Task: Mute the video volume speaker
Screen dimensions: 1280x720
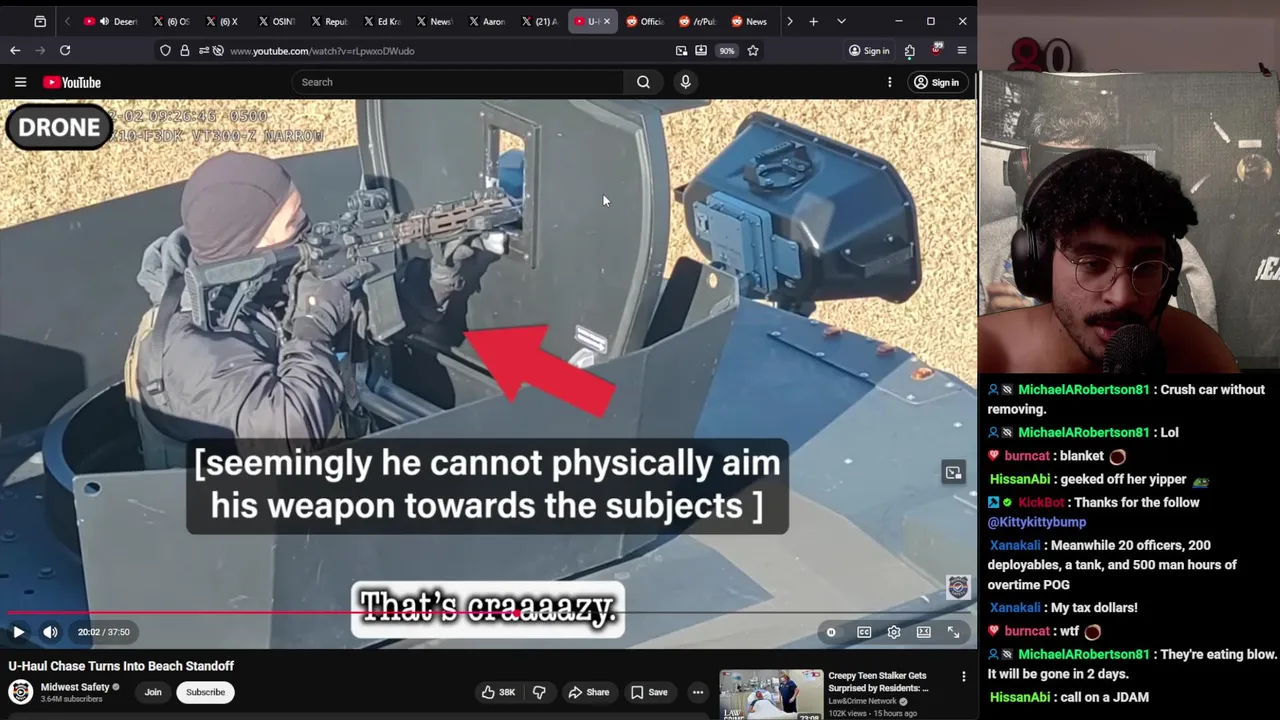Action: 50,632
